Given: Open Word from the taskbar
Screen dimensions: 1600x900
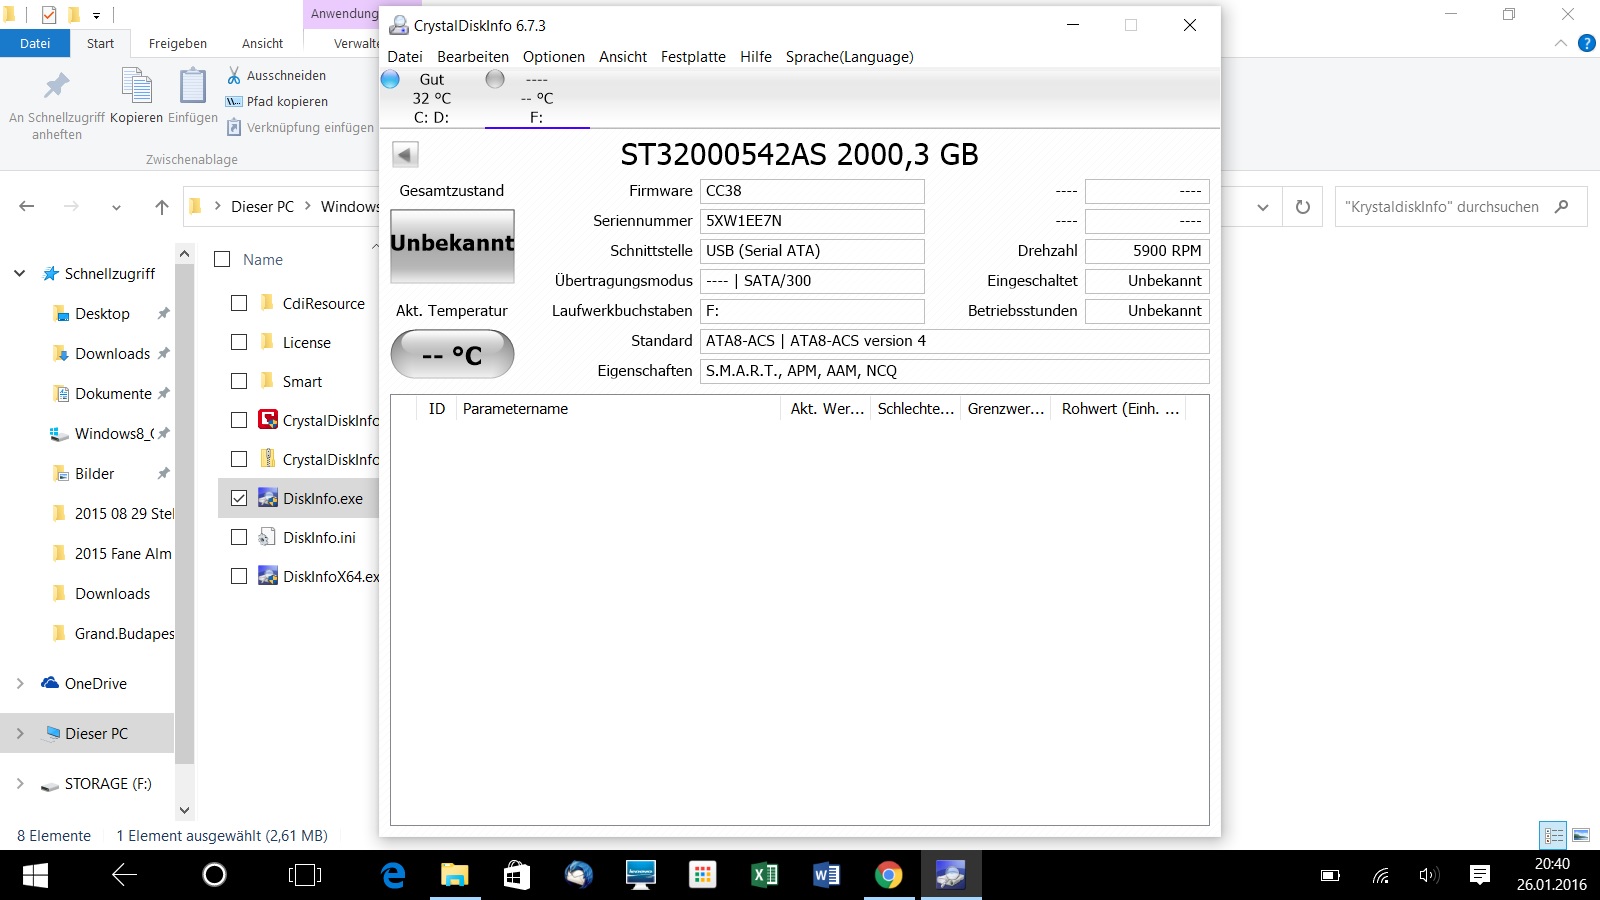Looking at the screenshot, I should click(826, 876).
